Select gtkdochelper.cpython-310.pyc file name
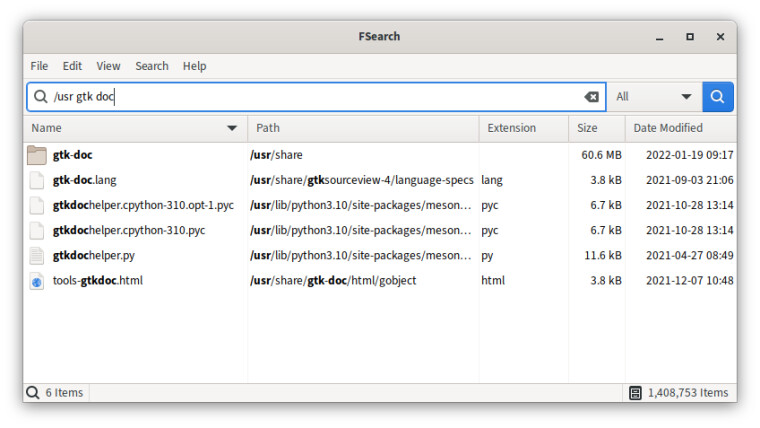 [129, 231]
